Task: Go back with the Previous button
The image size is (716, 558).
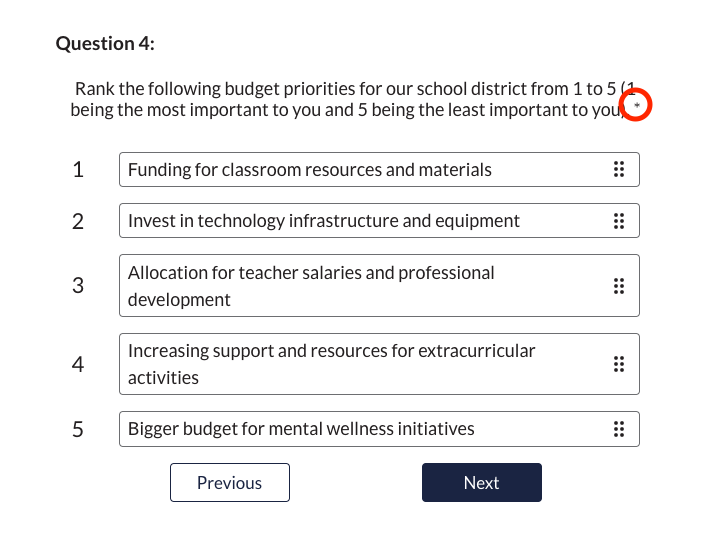Action: (230, 483)
